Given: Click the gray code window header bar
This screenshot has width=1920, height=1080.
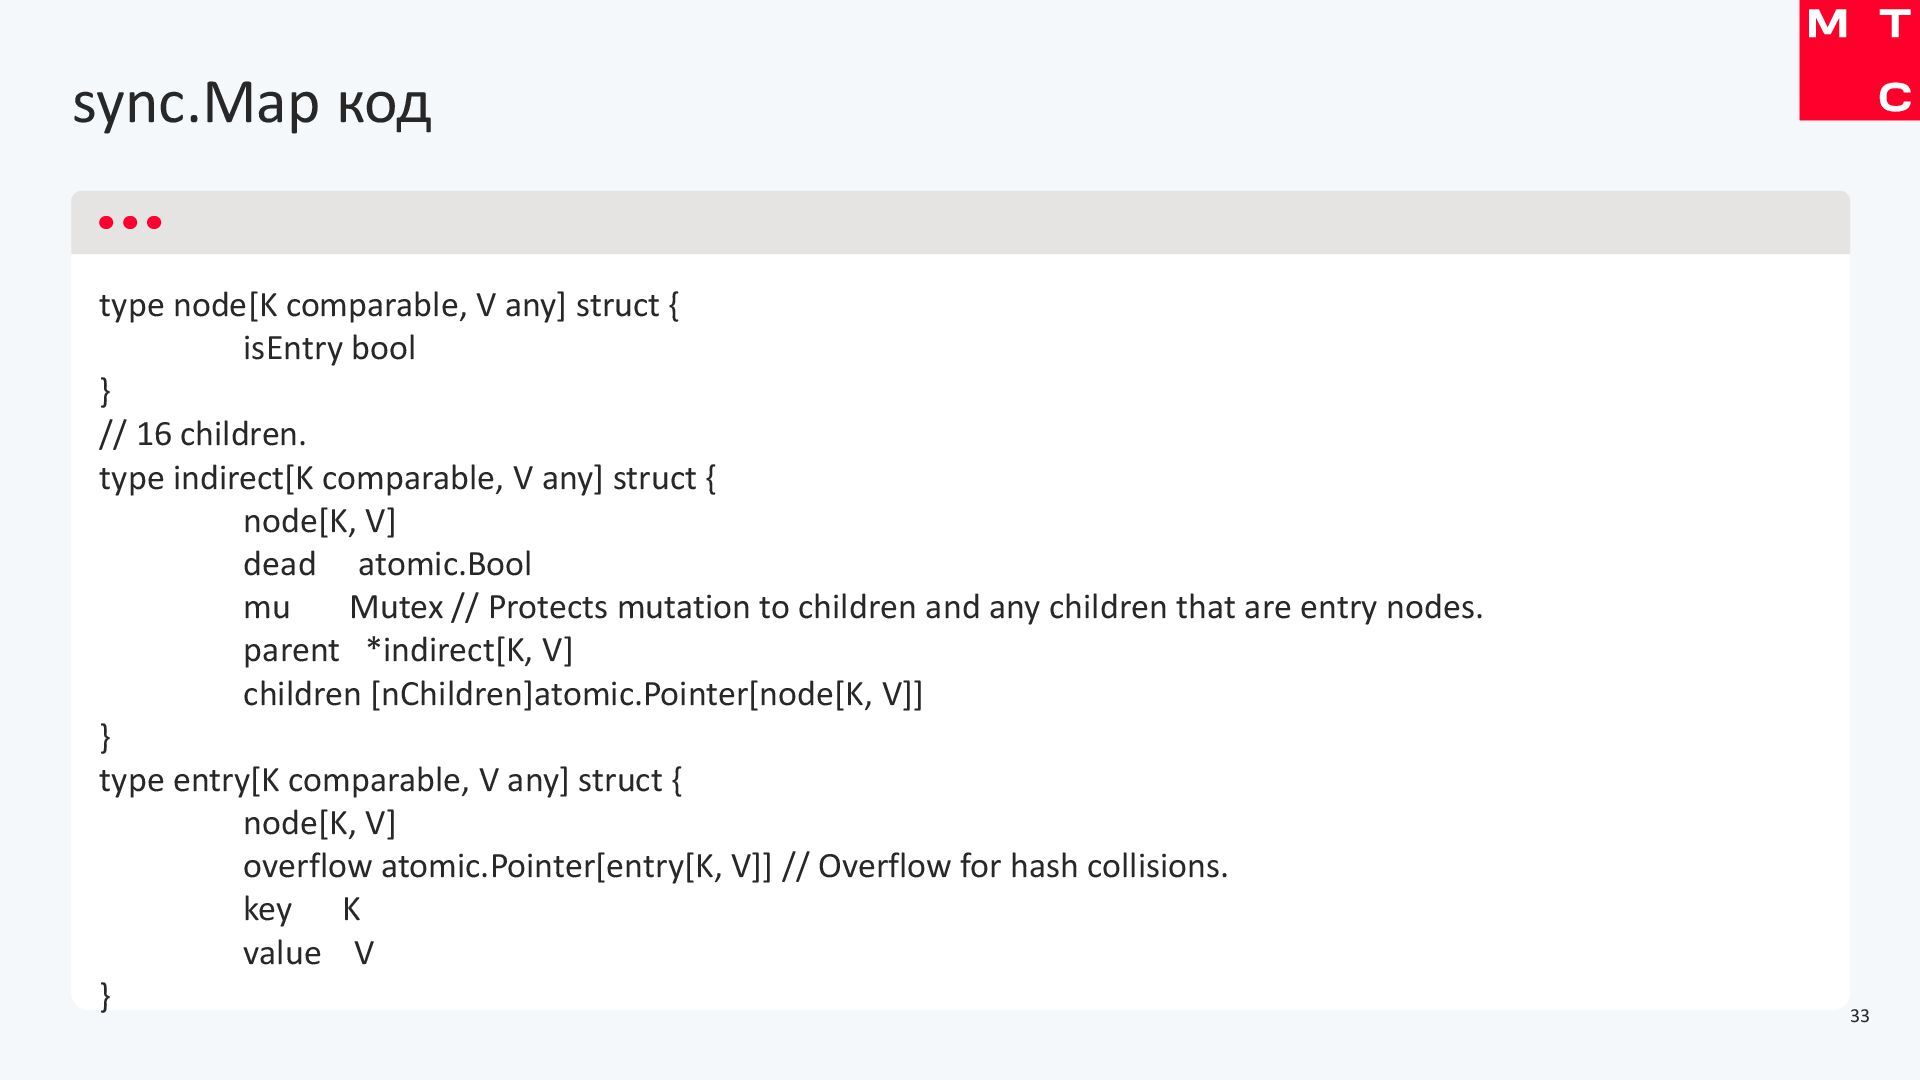Looking at the screenshot, I should coord(960,222).
